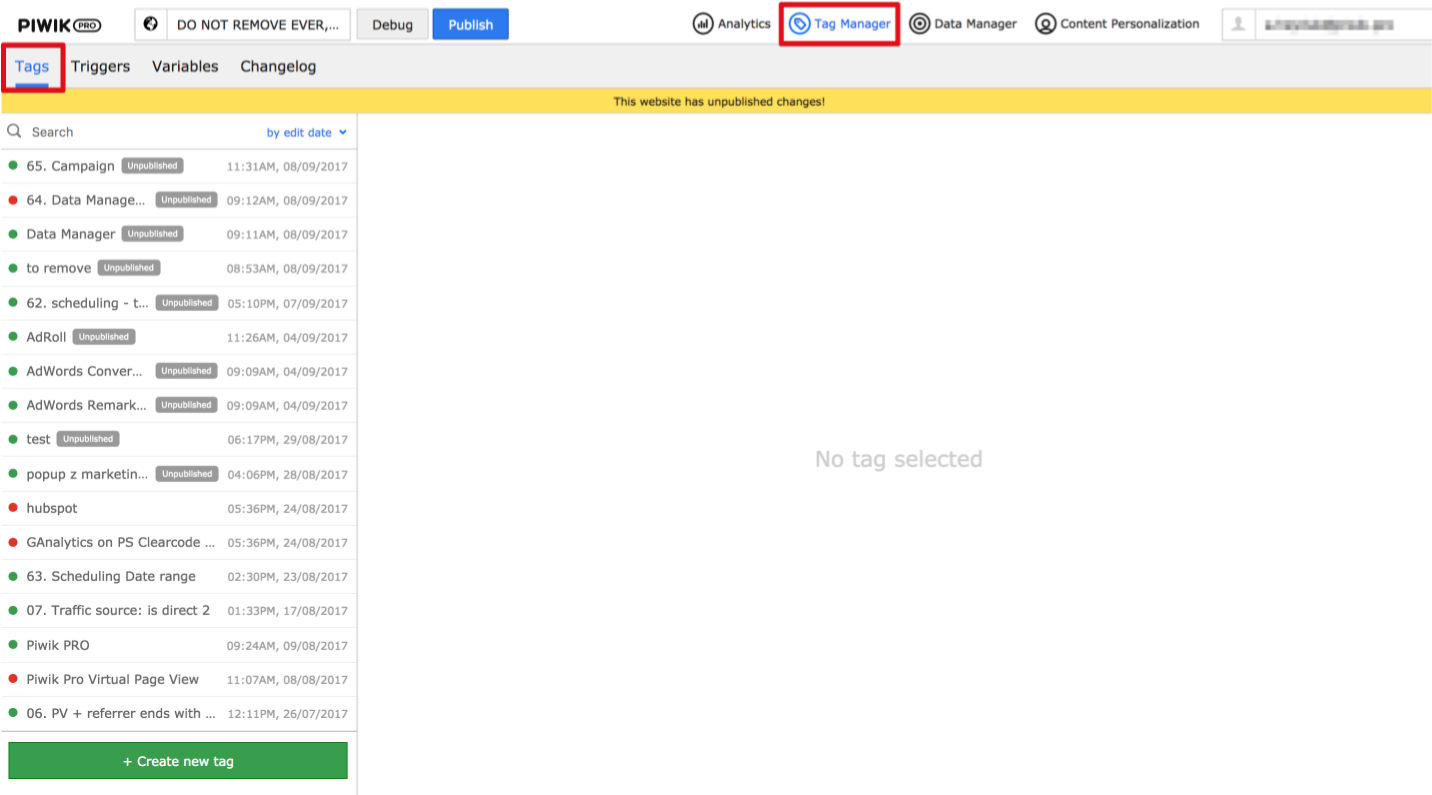Open Analytics module

coord(732,24)
